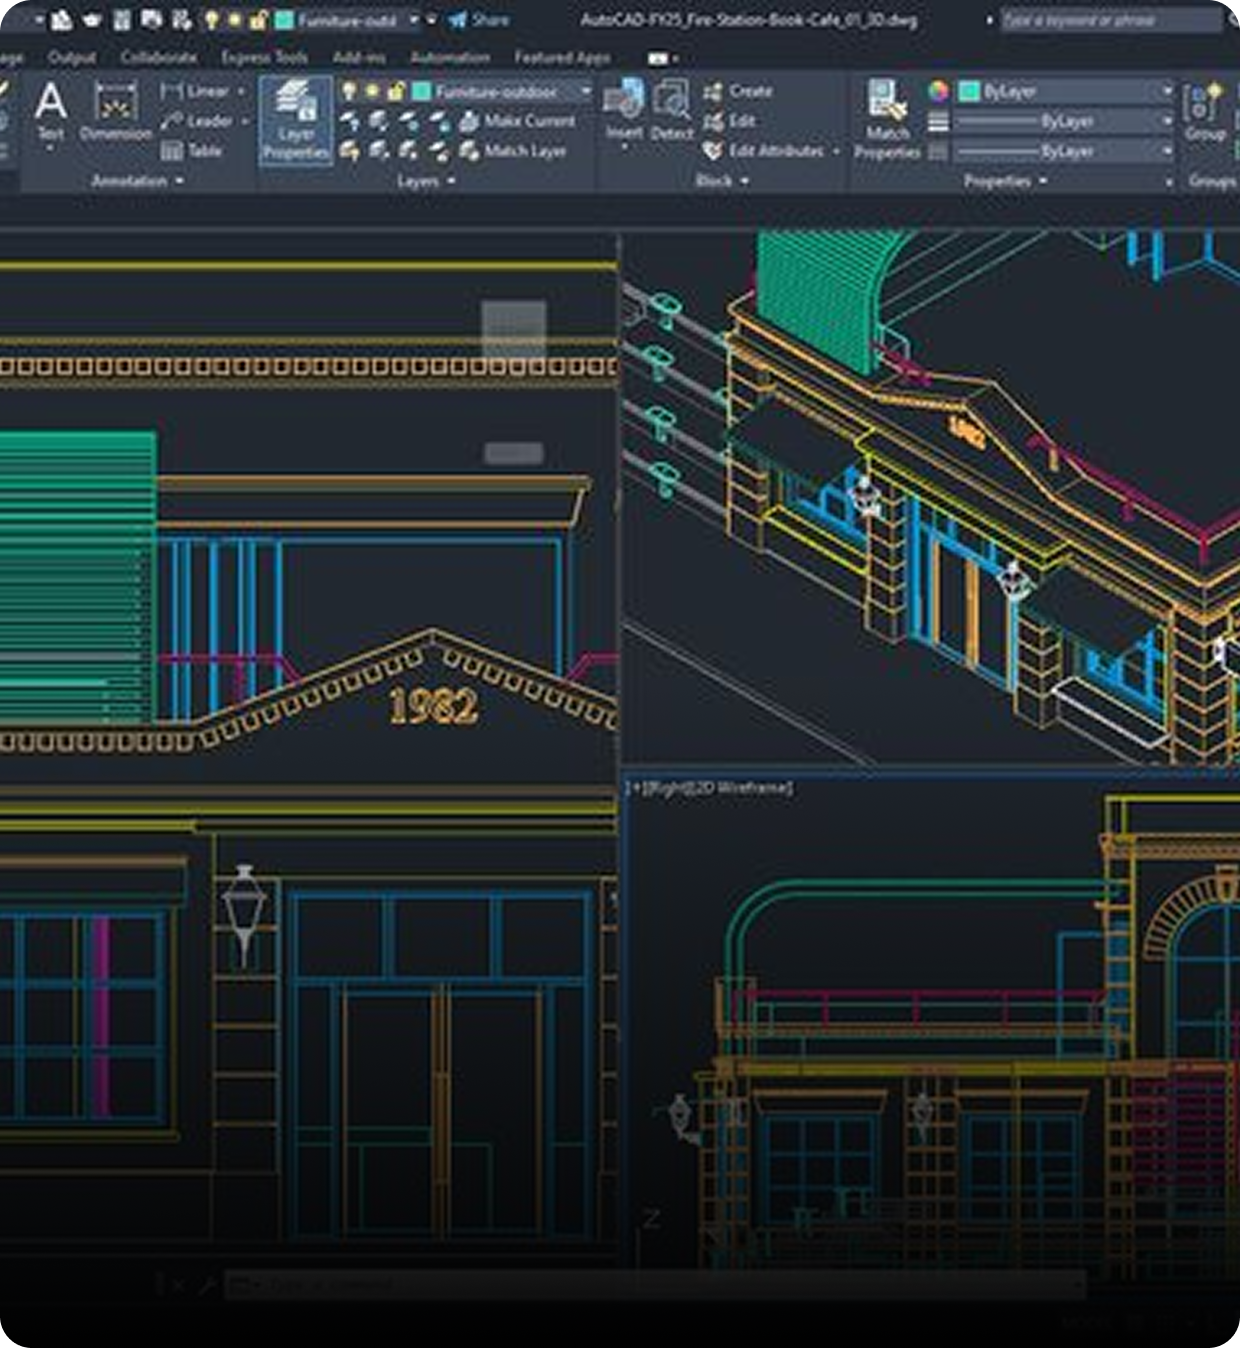
Task: Open Edit Attributes dropdown arrow
Action: tap(836, 151)
